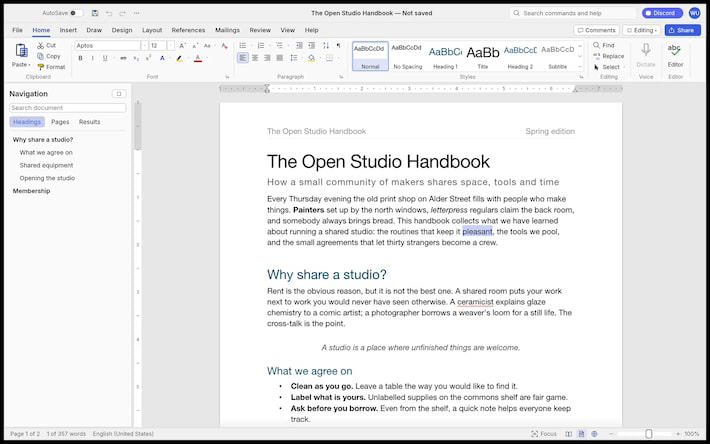Click Find in the Editing group
The height and width of the screenshot is (444, 710).
[x=604, y=45]
